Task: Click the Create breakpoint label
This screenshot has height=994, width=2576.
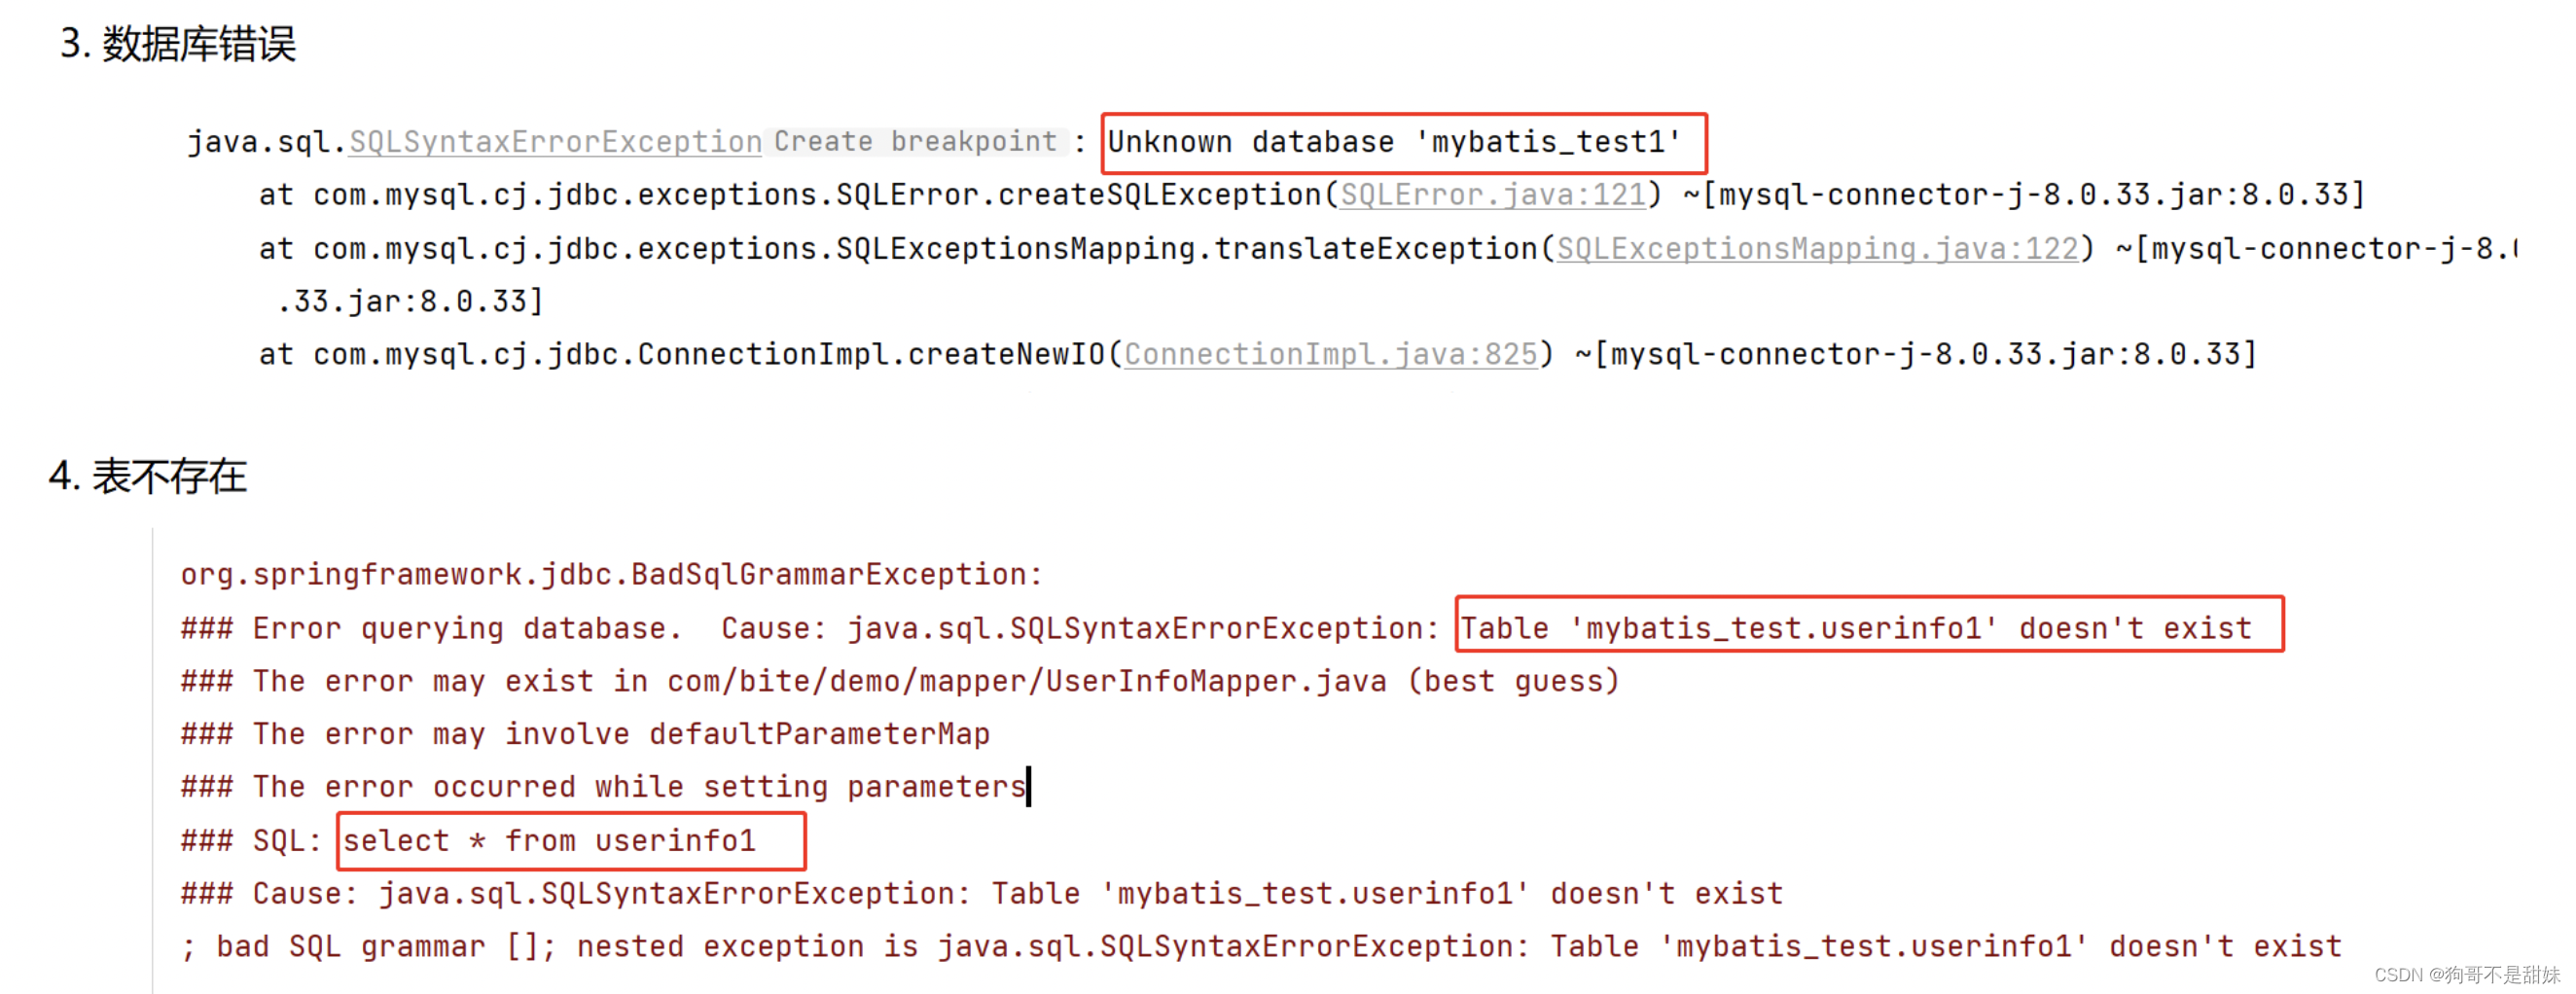Action: pyautogui.click(x=915, y=142)
